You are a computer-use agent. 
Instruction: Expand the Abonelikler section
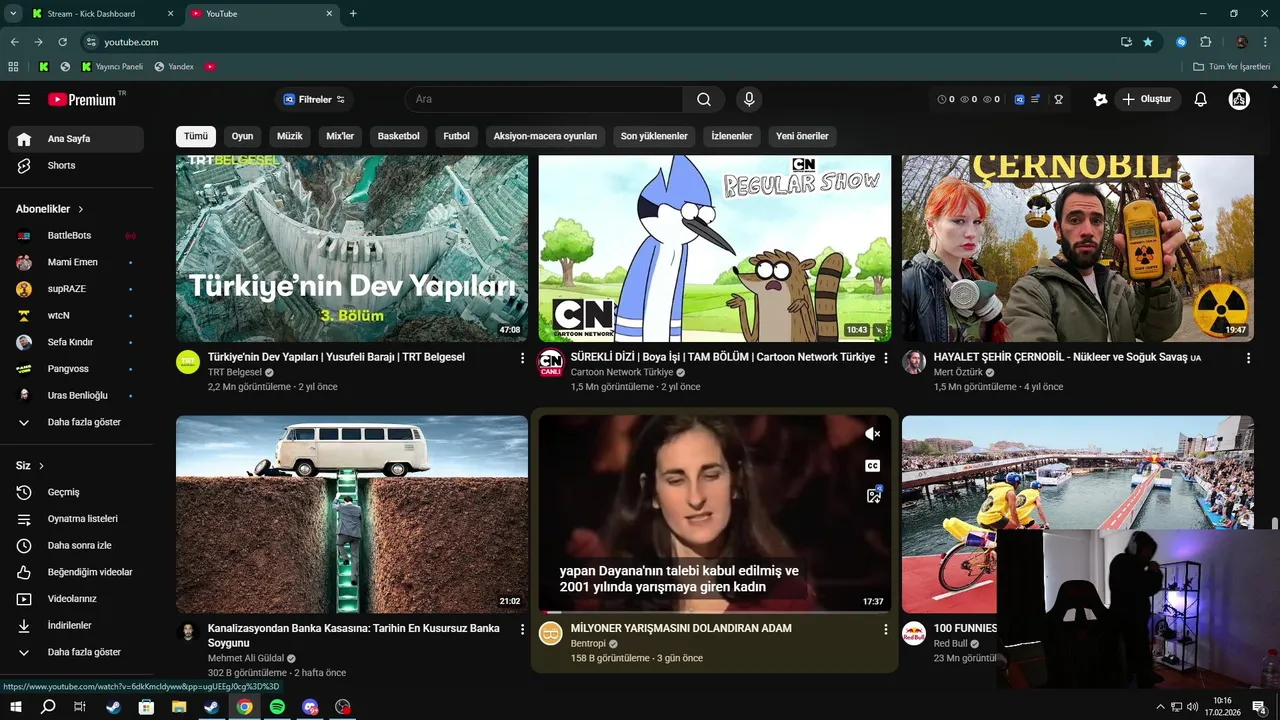(50, 209)
